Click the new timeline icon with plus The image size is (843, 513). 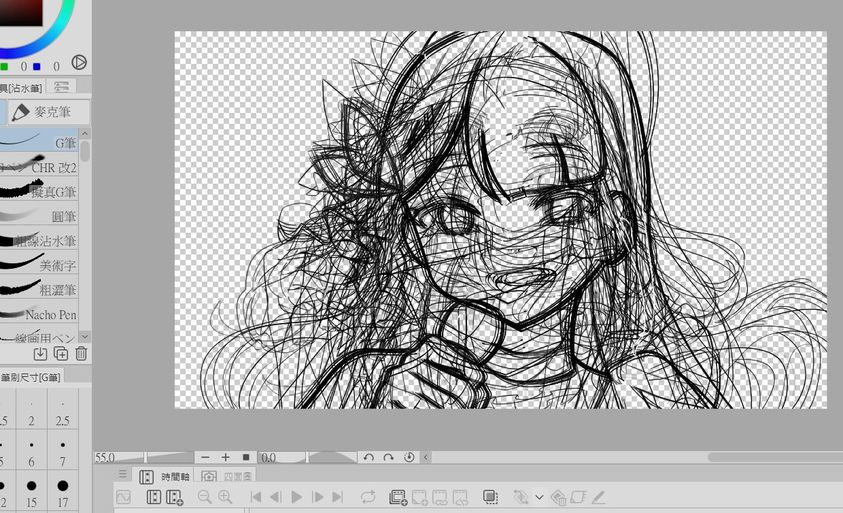175,497
